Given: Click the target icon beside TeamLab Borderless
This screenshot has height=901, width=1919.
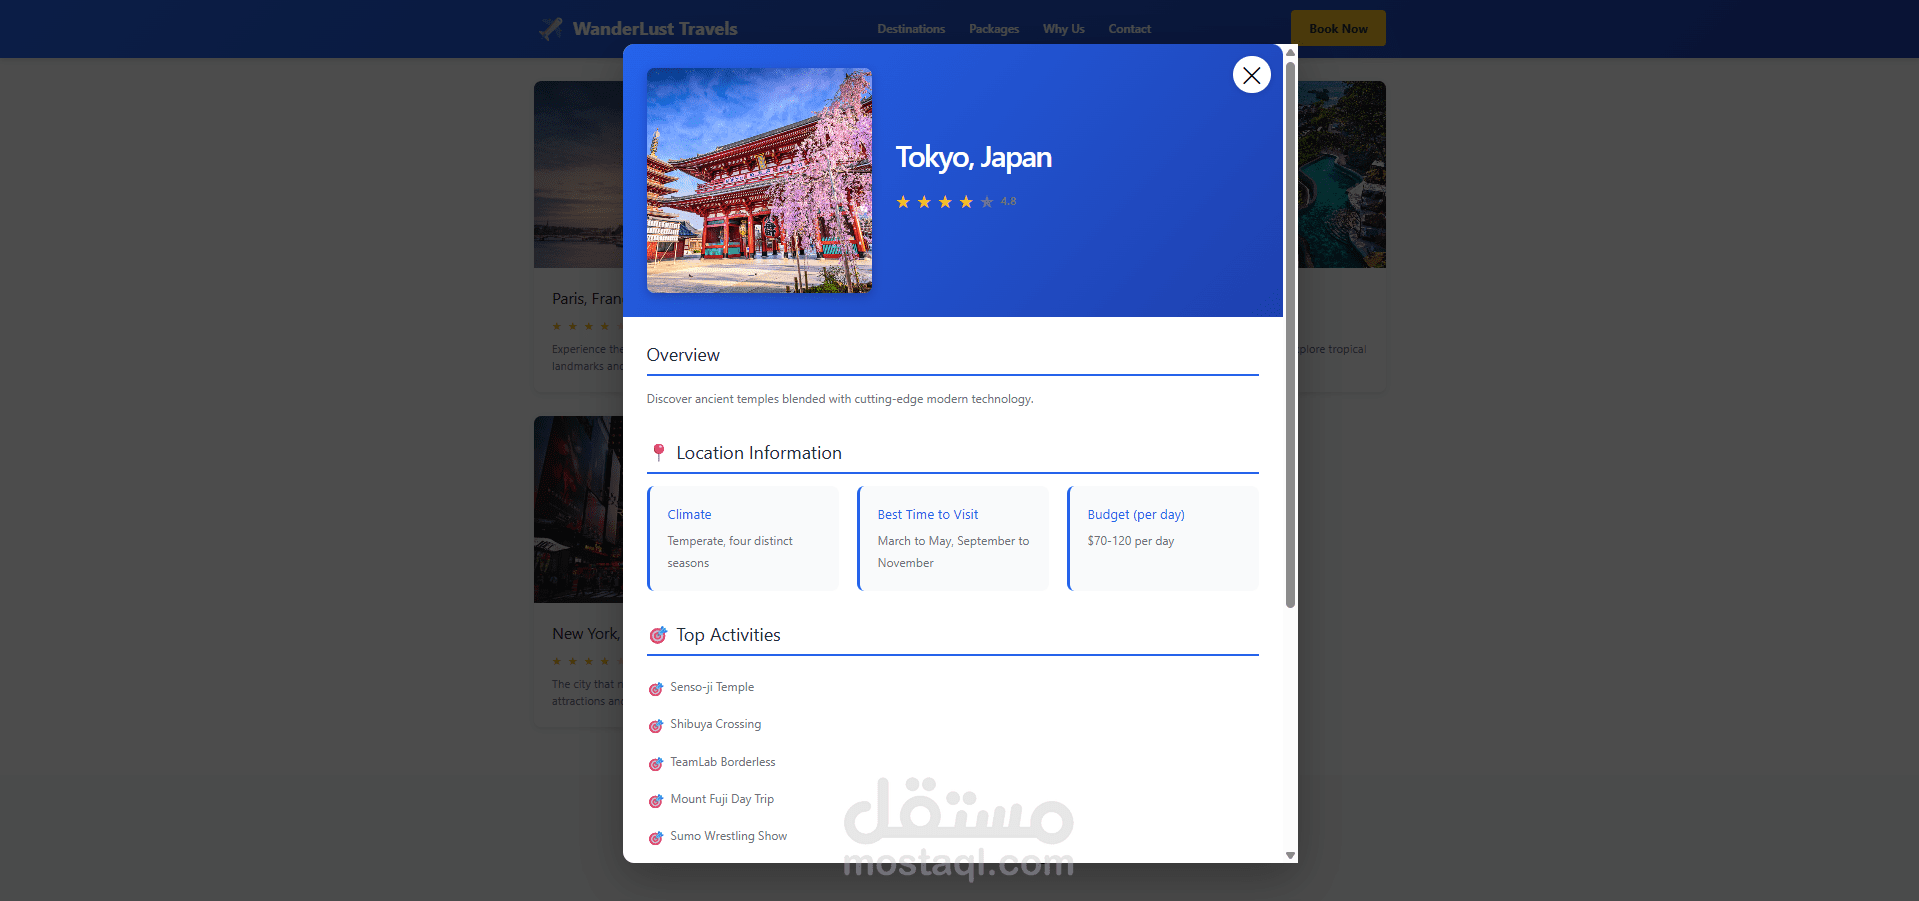Looking at the screenshot, I should 656,763.
